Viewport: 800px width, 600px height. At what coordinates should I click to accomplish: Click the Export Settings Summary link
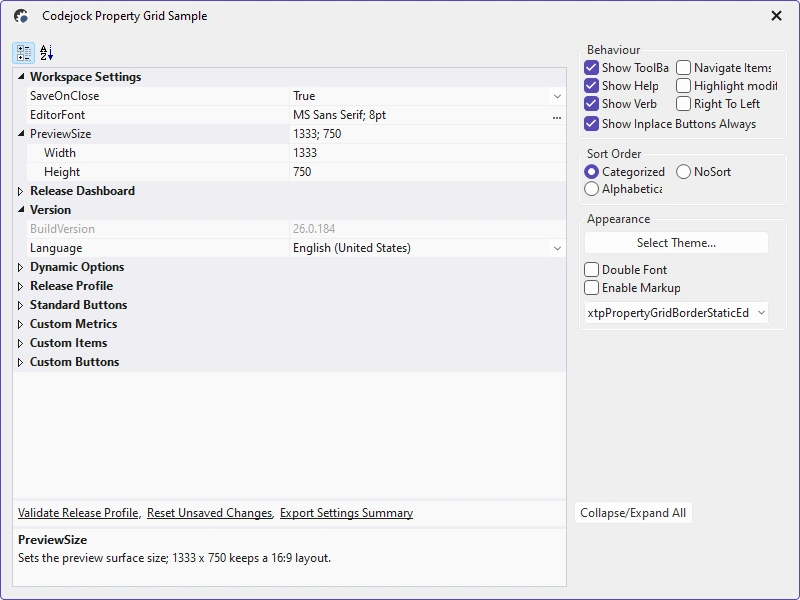pos(346,513)
